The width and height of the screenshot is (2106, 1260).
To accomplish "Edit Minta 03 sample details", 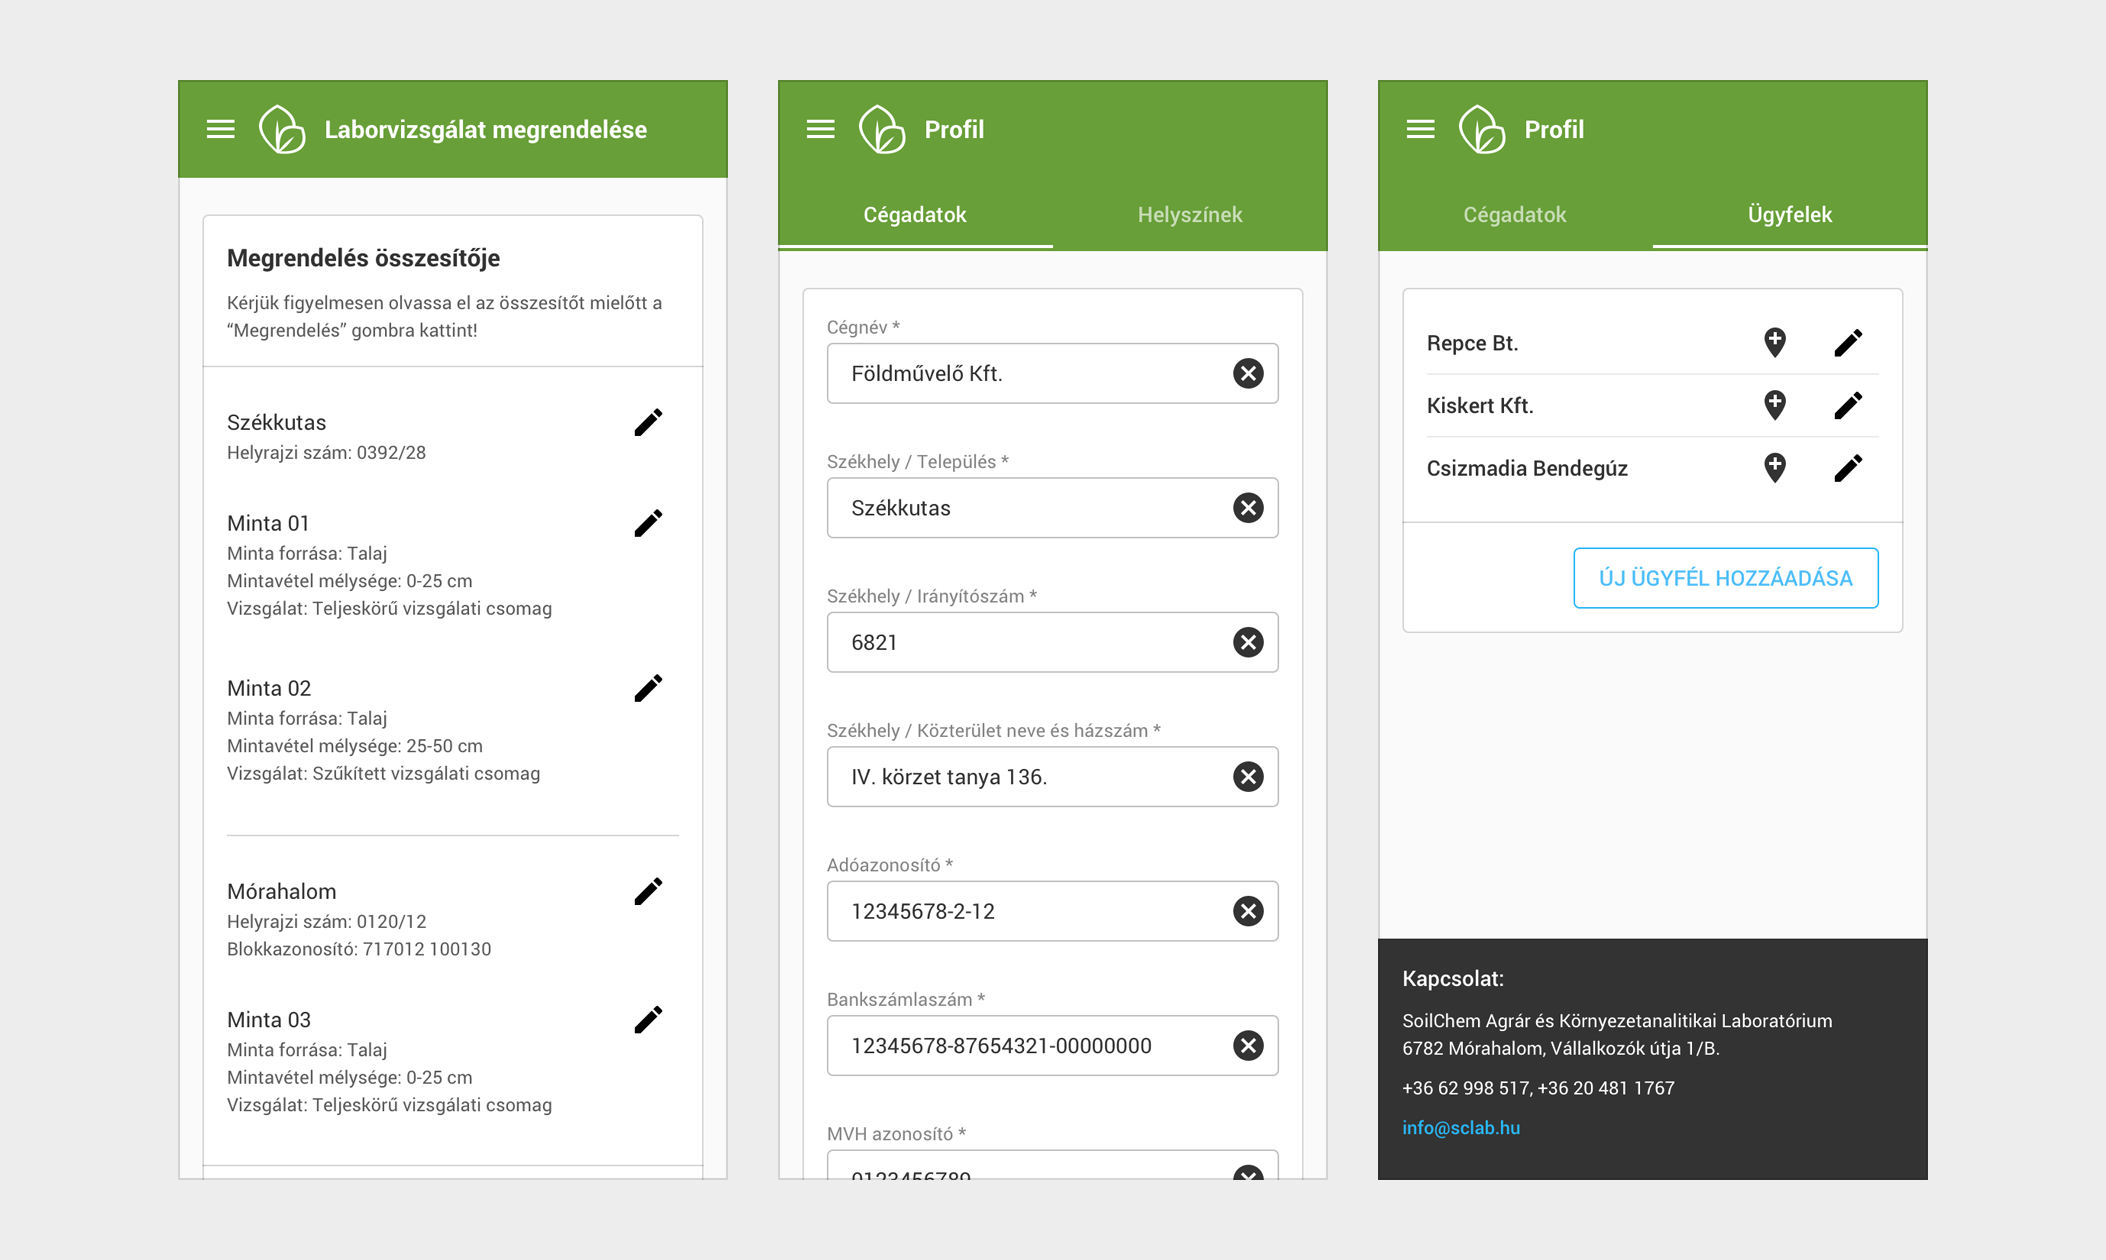I will click(648, 1020).
